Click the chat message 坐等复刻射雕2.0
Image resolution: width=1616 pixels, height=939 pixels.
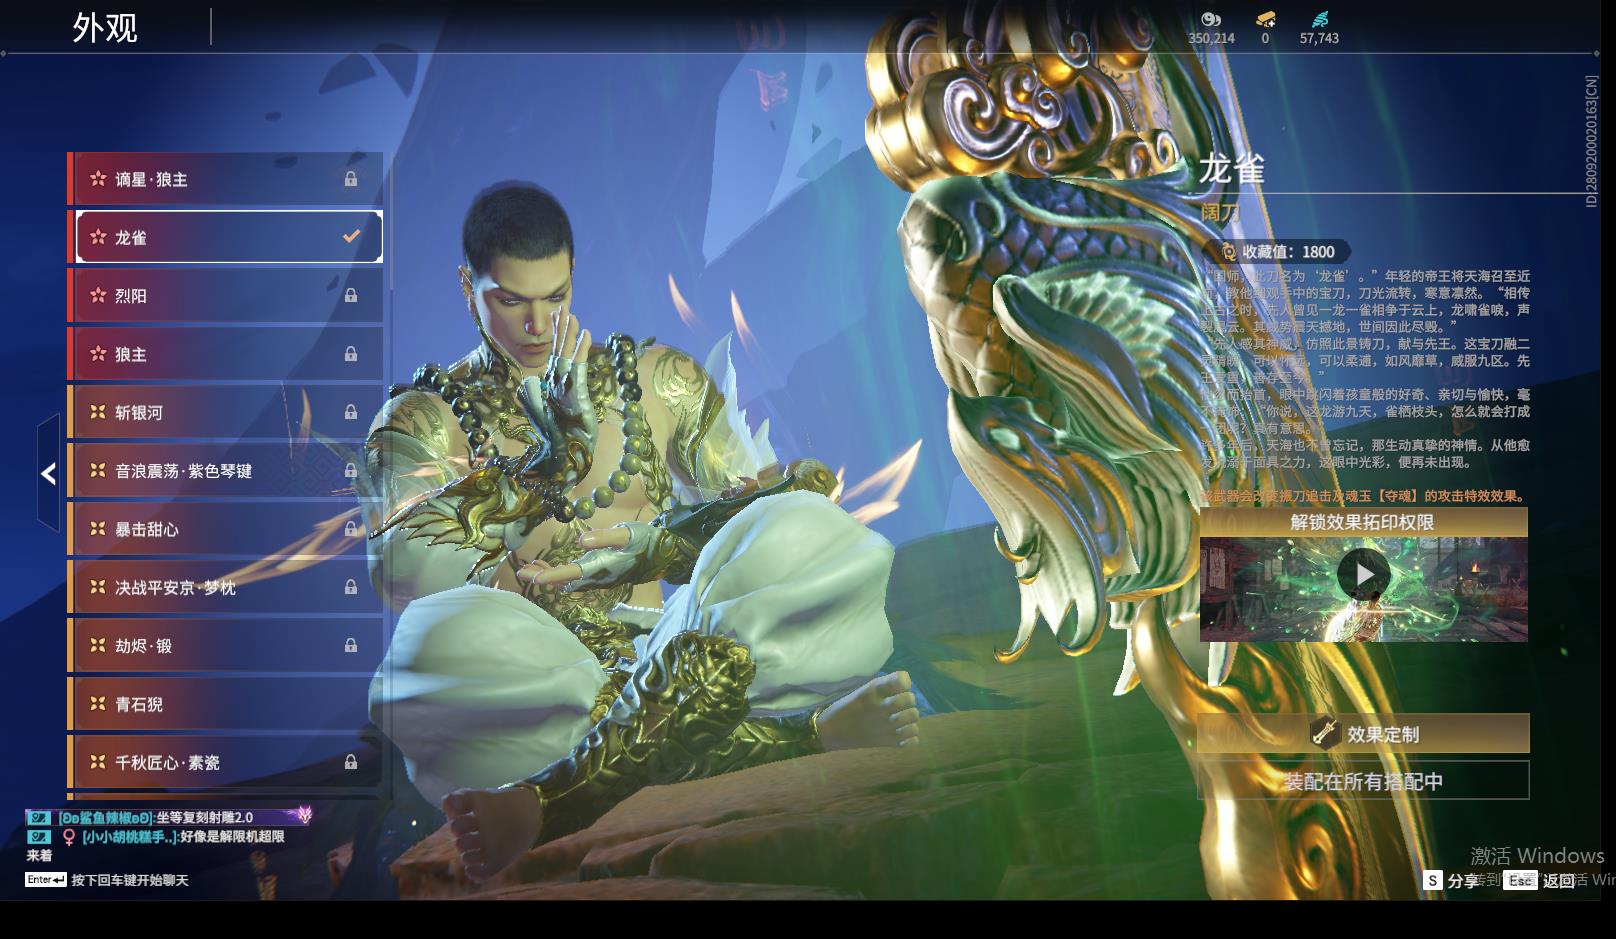point(204,817)
